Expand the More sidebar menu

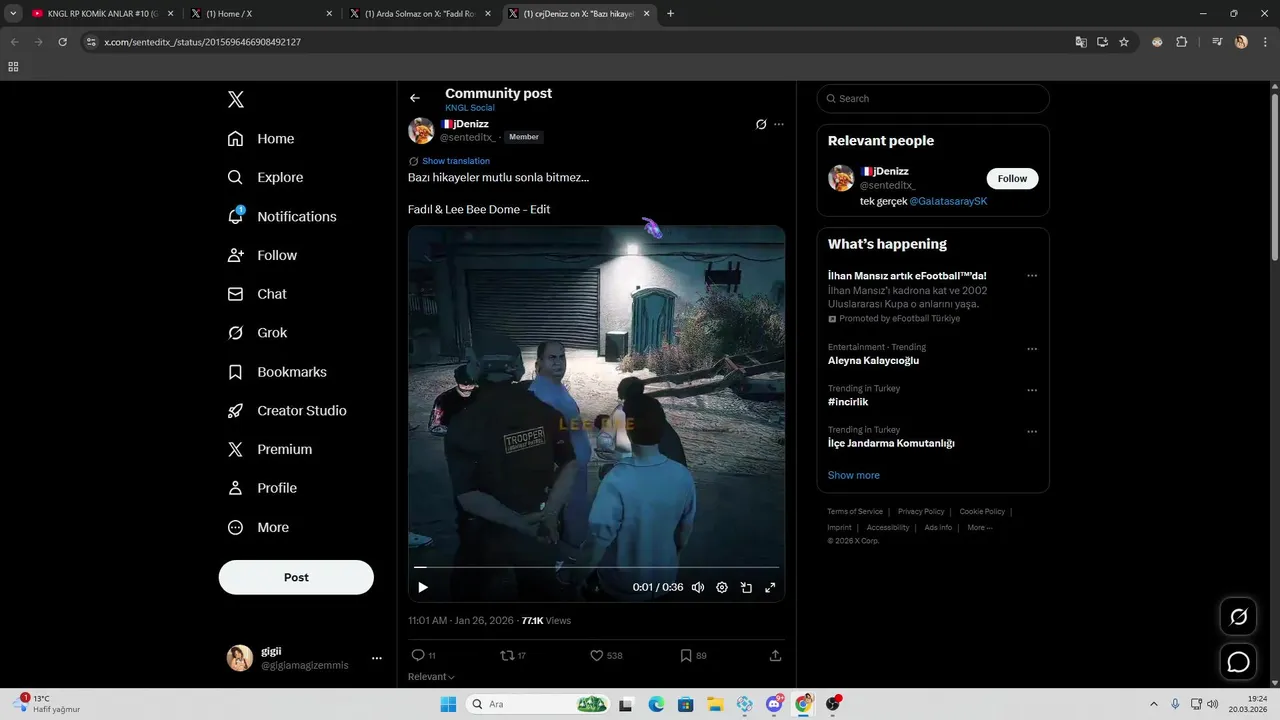pyautogui.click(x=258, y=527)
